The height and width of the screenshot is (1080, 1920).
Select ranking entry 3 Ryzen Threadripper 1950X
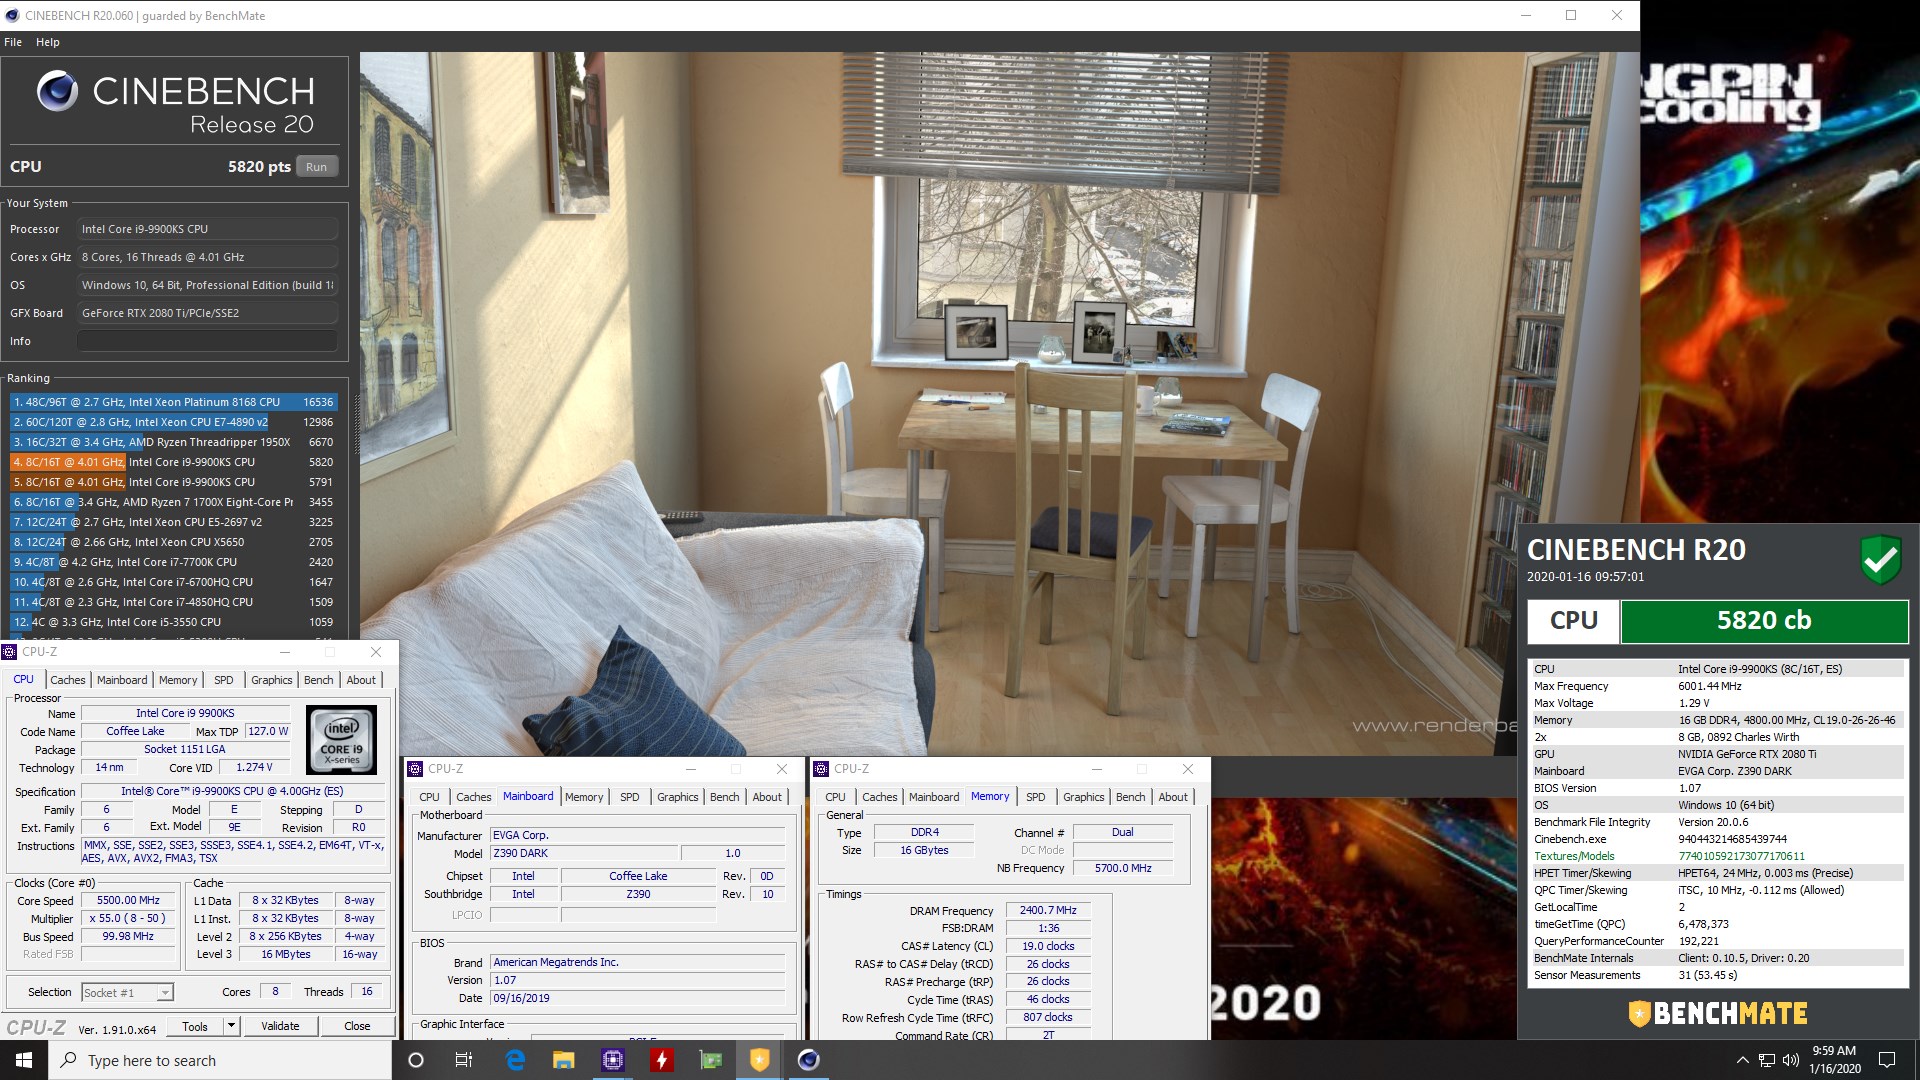click(174, 442)
